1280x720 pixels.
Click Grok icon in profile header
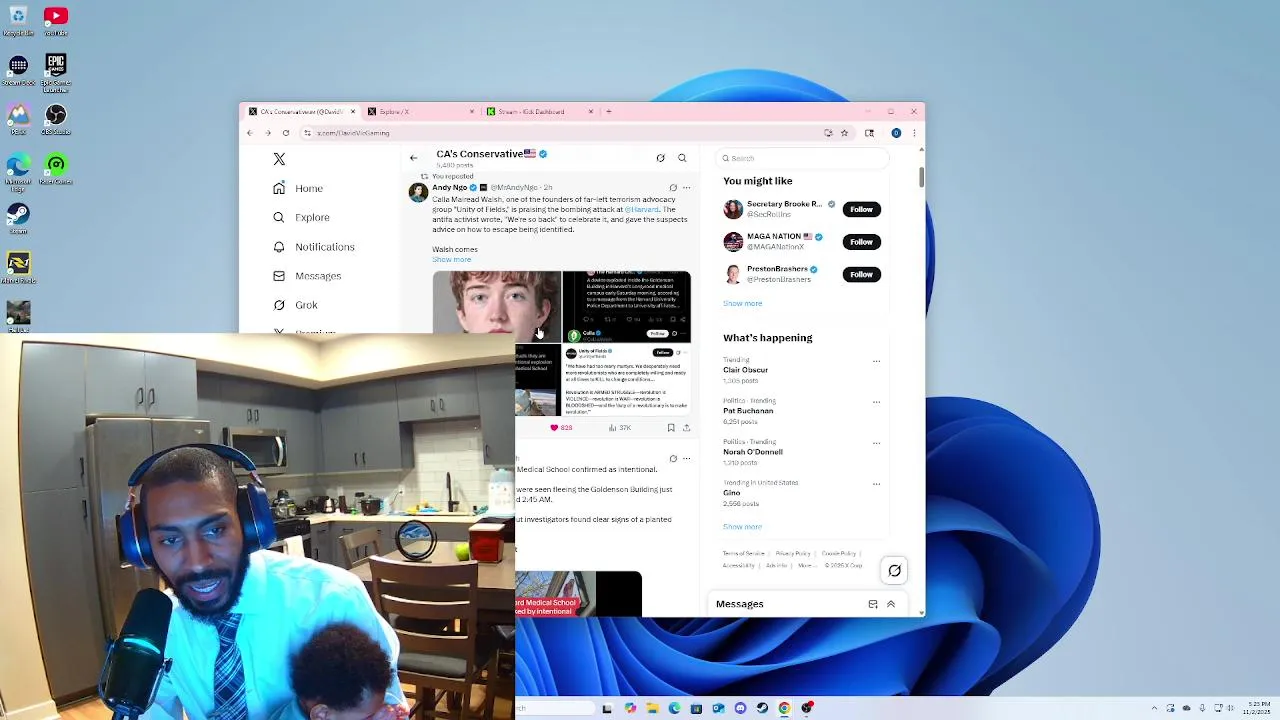point(660,158)
